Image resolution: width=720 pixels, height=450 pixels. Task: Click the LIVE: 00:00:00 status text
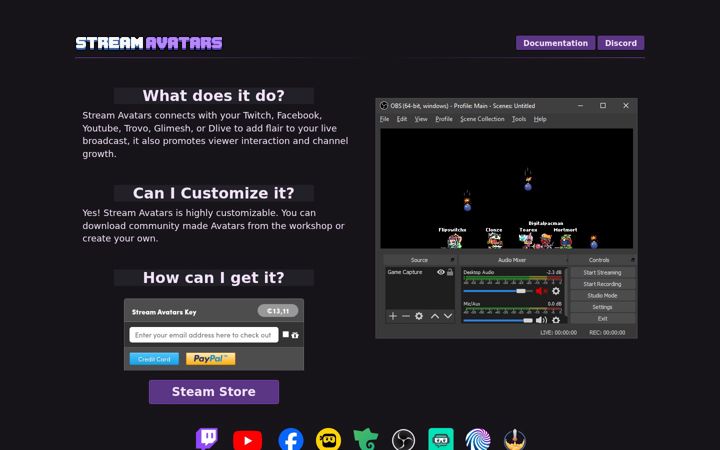[558, 332]
